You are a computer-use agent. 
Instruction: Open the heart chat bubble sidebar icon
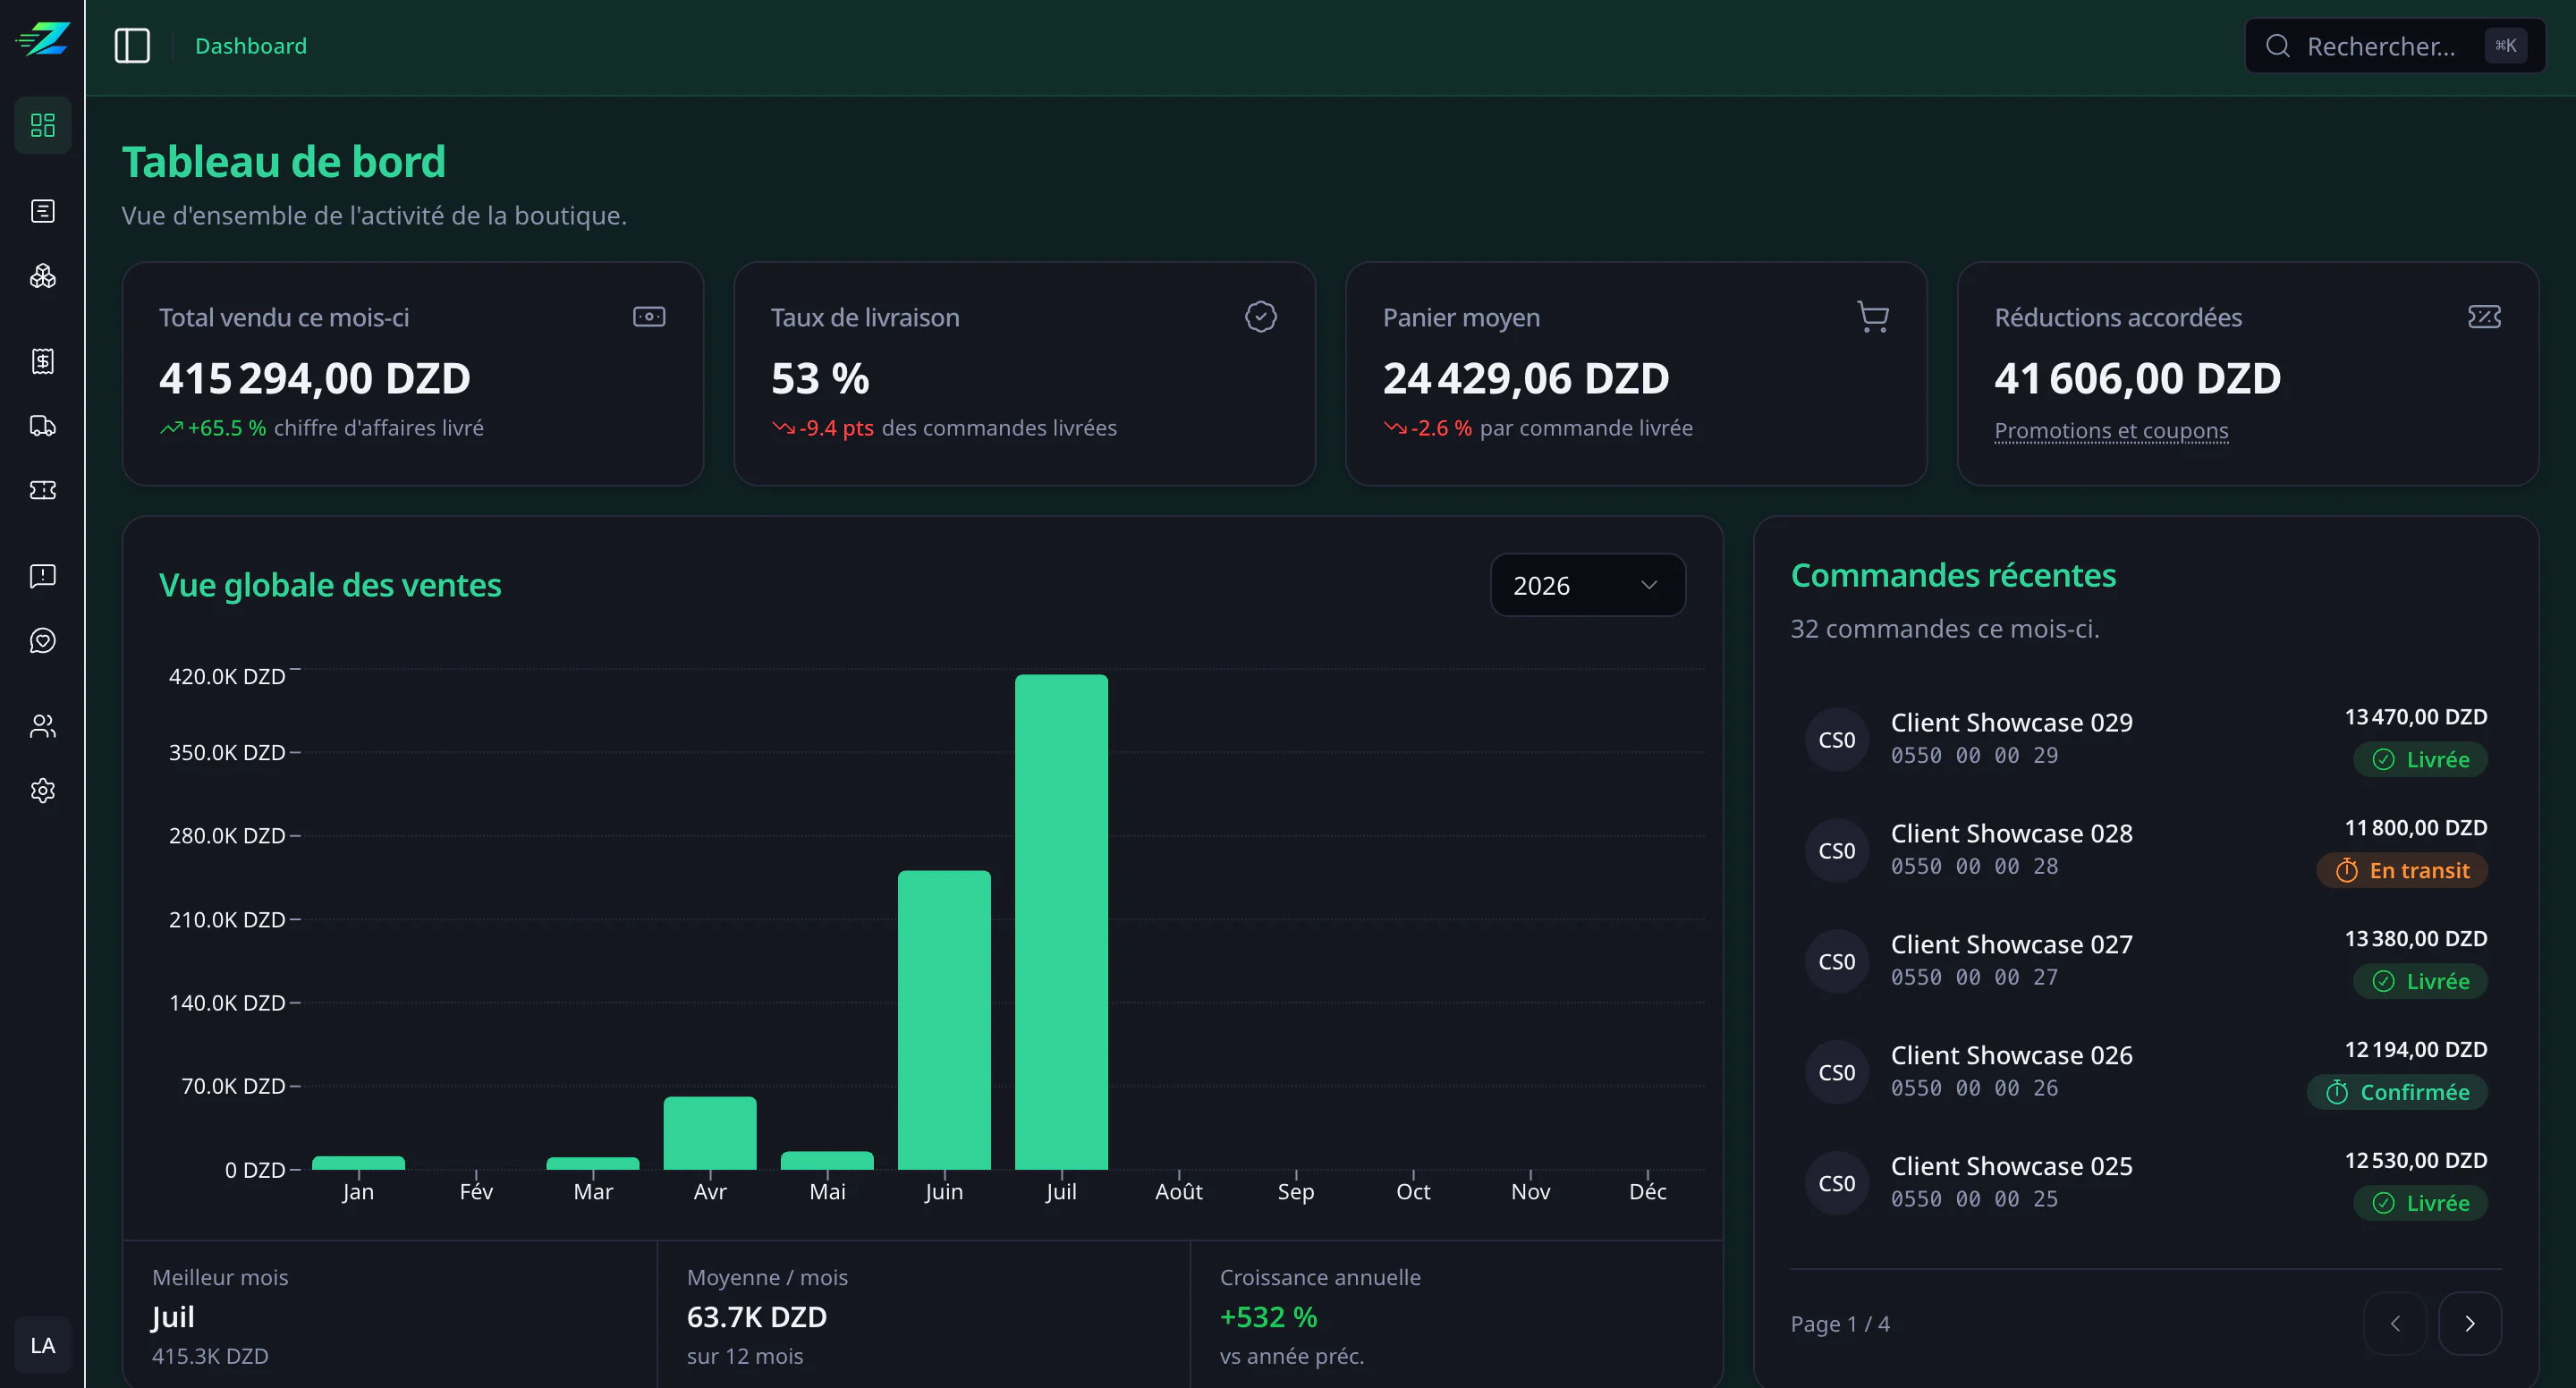[x=43, y=641]
